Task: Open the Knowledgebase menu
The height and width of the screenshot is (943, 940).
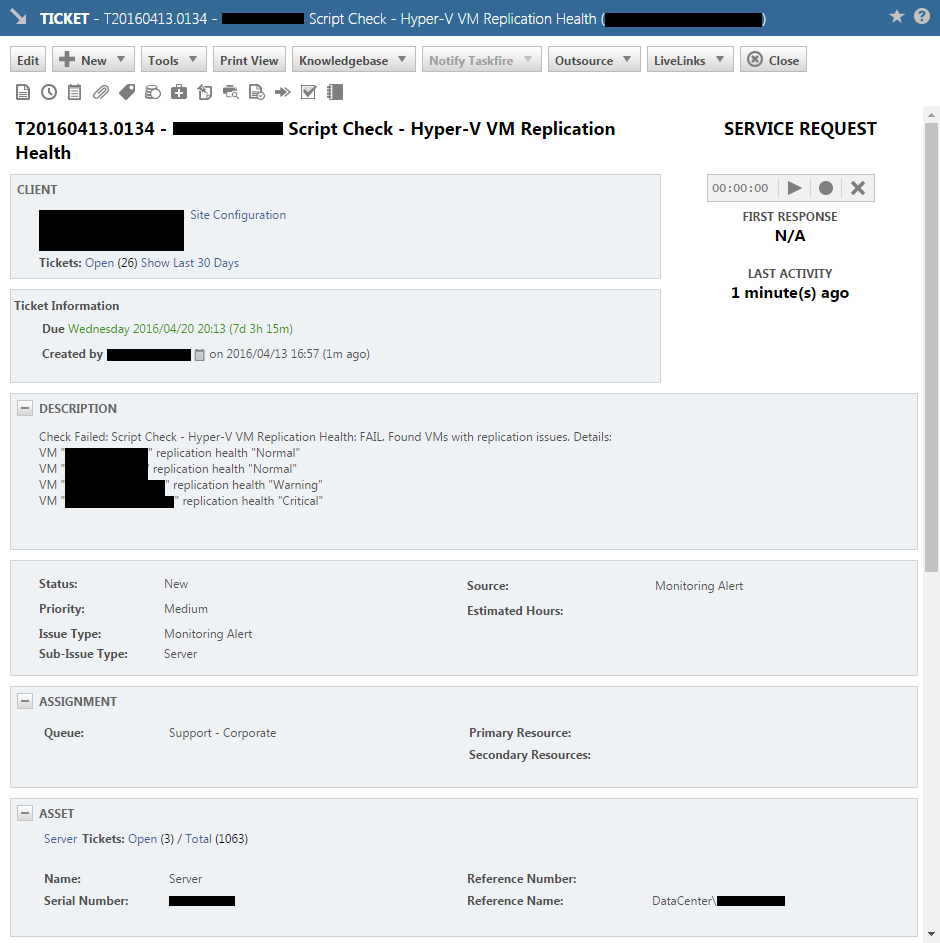Action: point(353,59)
